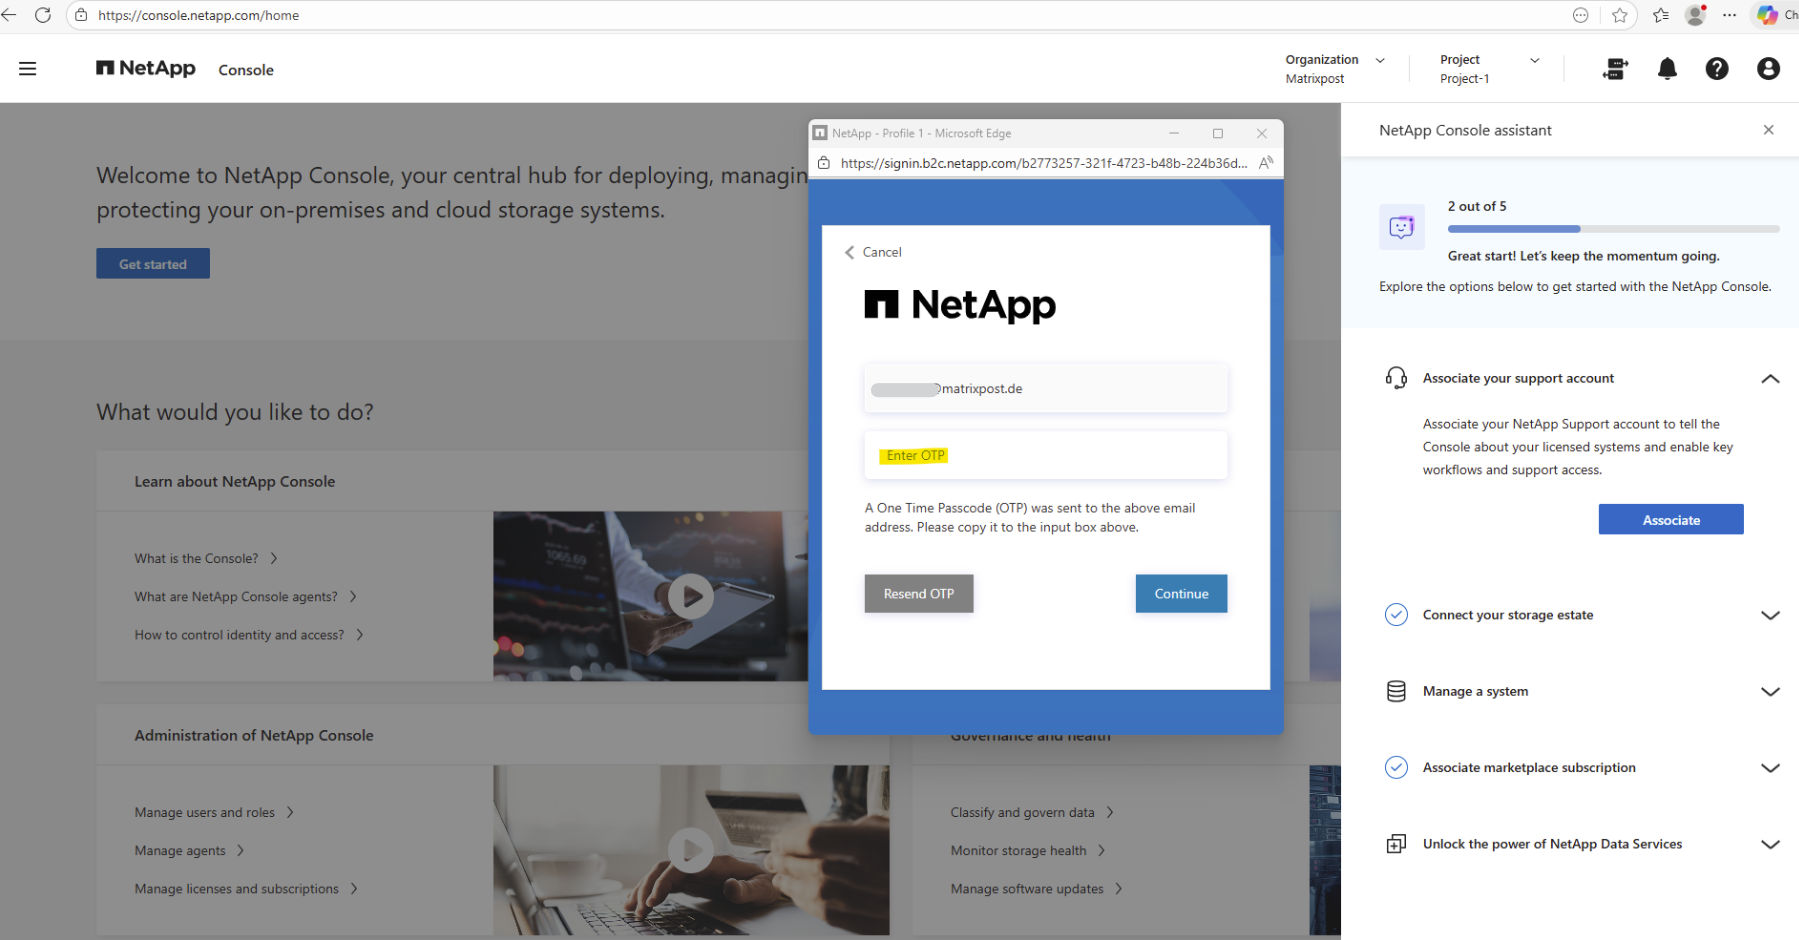Open browser settings and more menu
Screen dimensions: 1799x940
(1729, 15)
